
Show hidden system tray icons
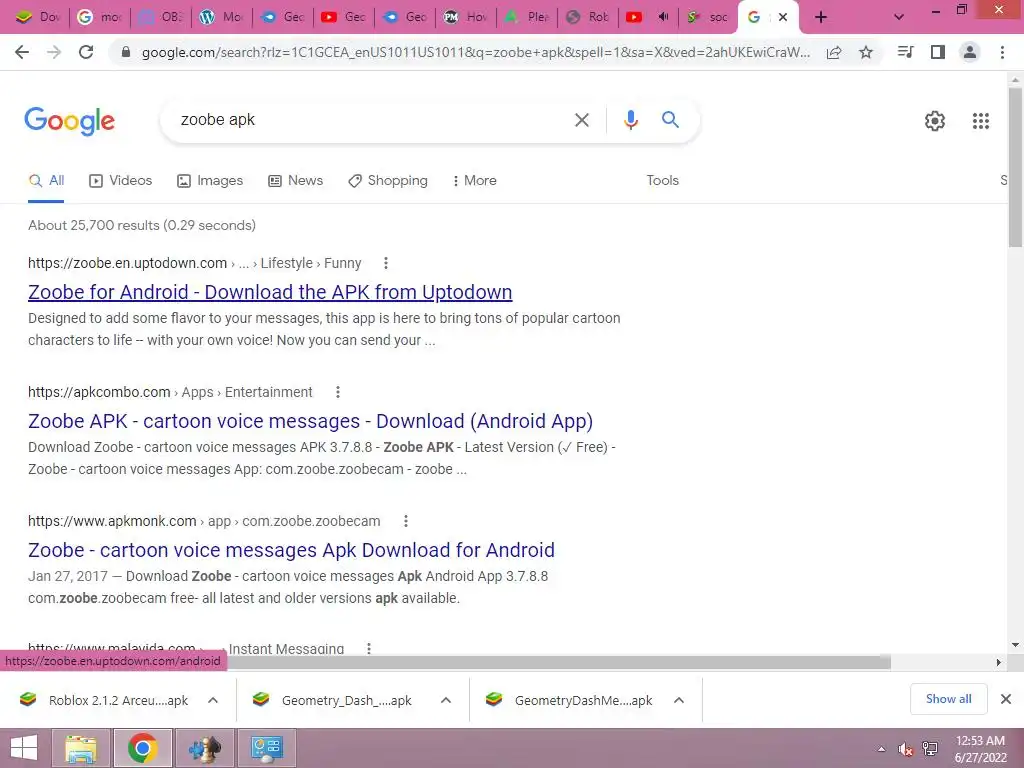(x=882, y=749)
